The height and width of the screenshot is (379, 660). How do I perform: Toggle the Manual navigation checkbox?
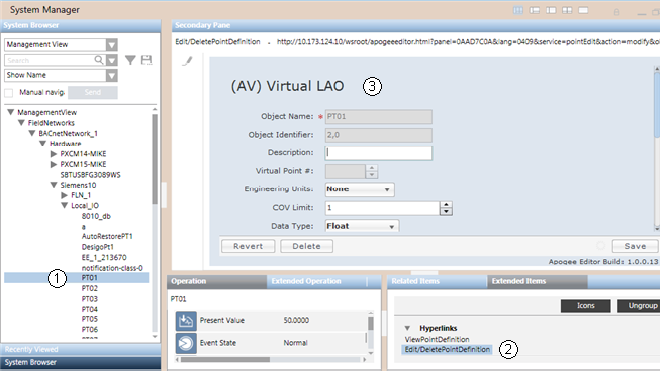(x=8, y=93)
